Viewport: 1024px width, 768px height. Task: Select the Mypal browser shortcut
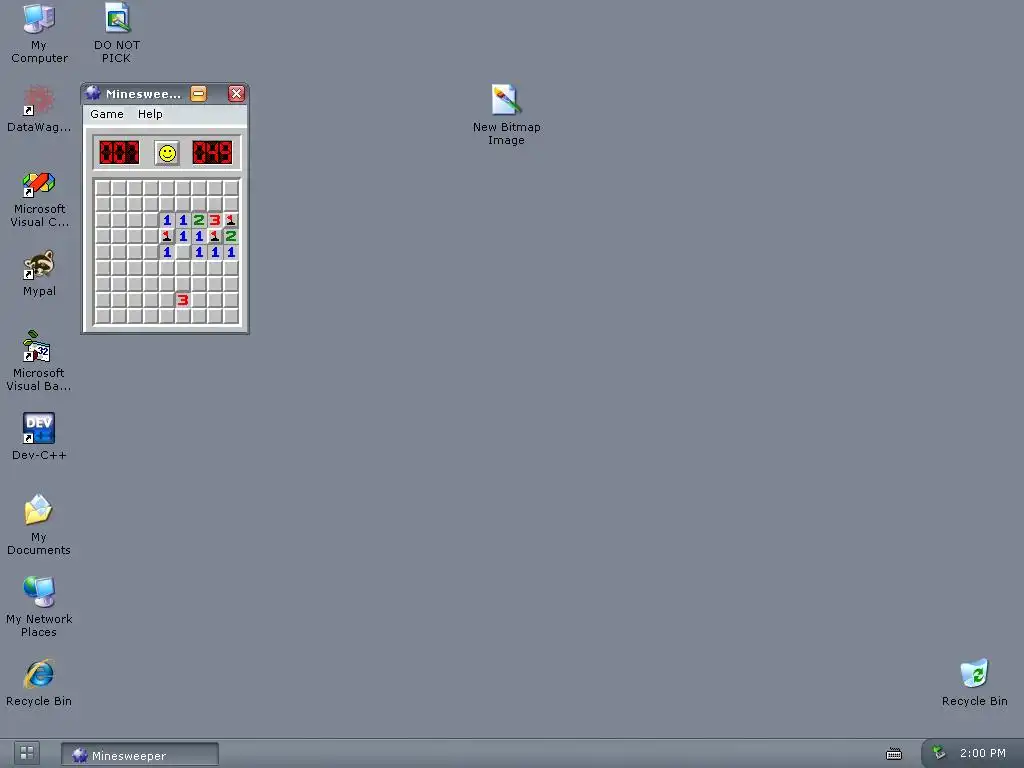pyautogui.click(x=39, y=274)
